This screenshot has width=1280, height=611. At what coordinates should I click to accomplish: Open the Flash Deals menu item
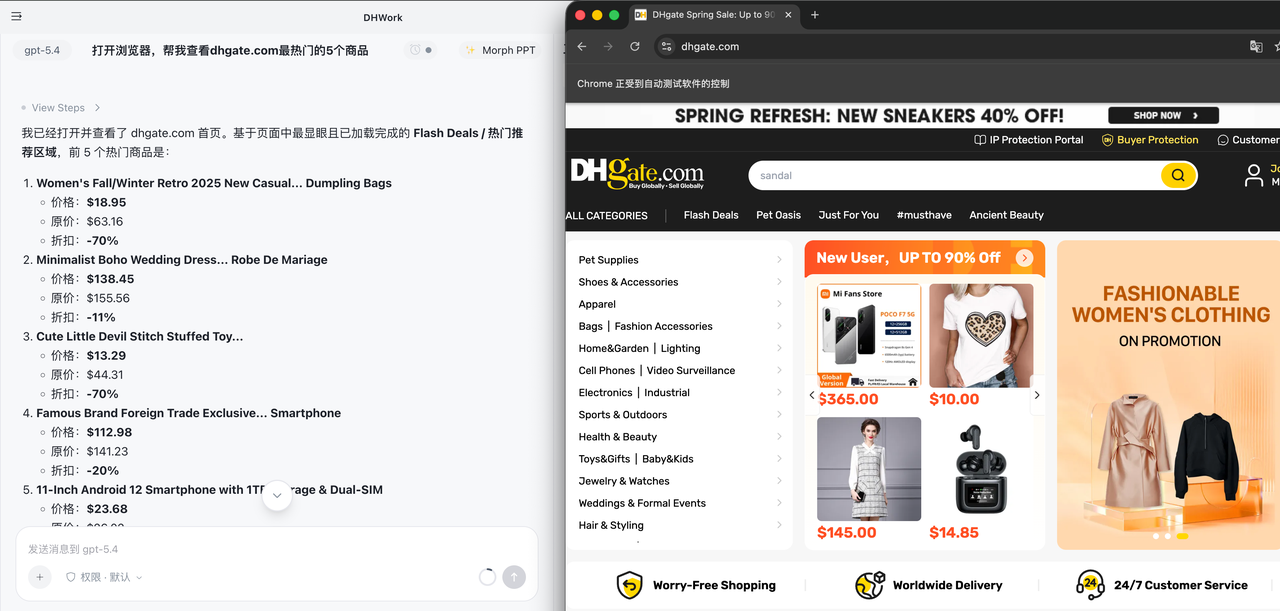711,215
